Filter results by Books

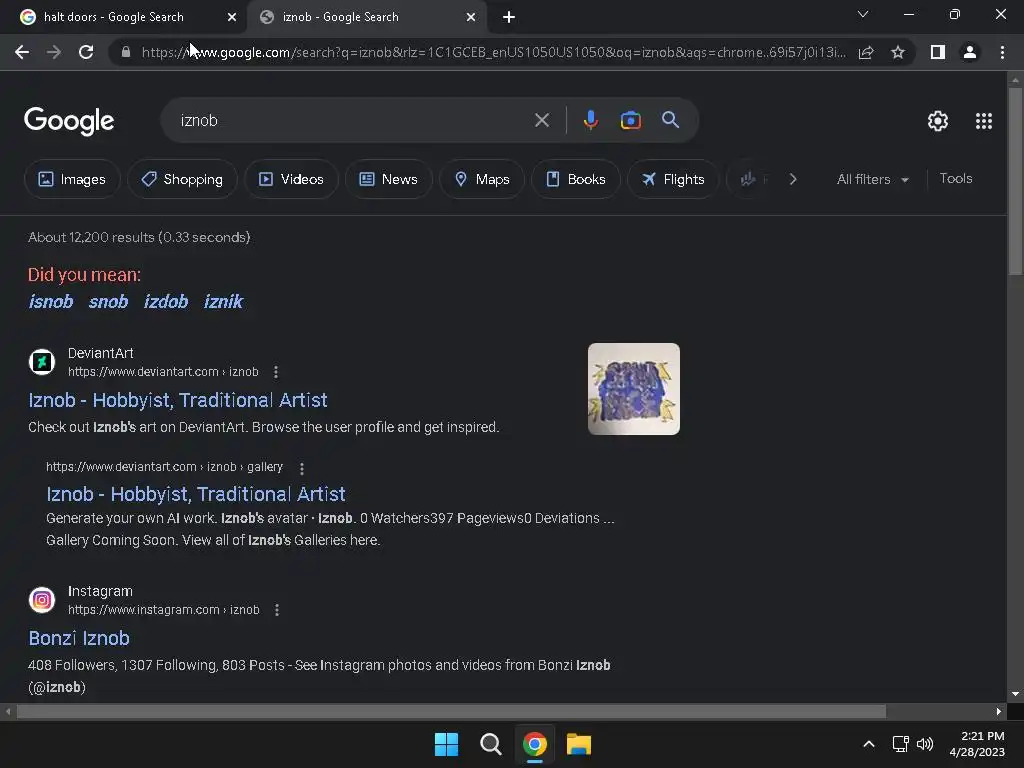point(575,179)
